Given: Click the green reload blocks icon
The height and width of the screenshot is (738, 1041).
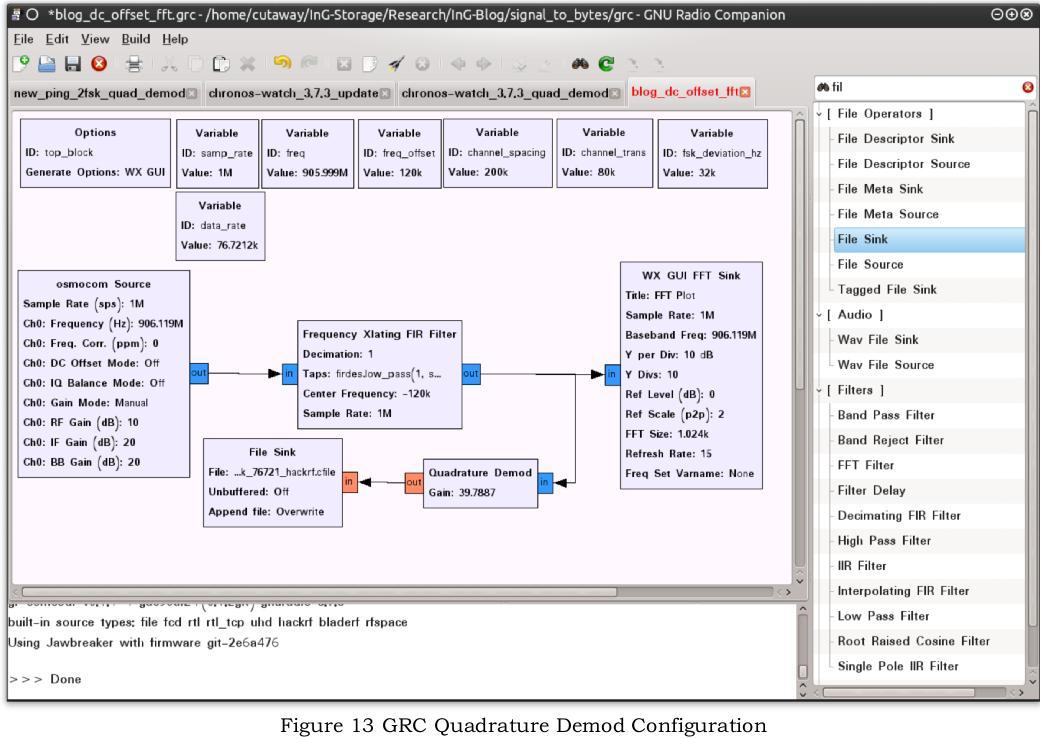Looking at the screenshot, I should pyautogui.click(x=606, y=64).
